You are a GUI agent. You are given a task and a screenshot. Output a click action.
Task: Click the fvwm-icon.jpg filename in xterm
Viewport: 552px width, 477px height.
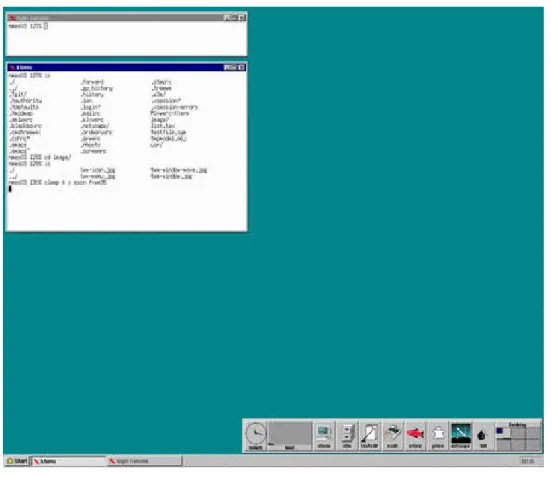click(x=98, y=170)
